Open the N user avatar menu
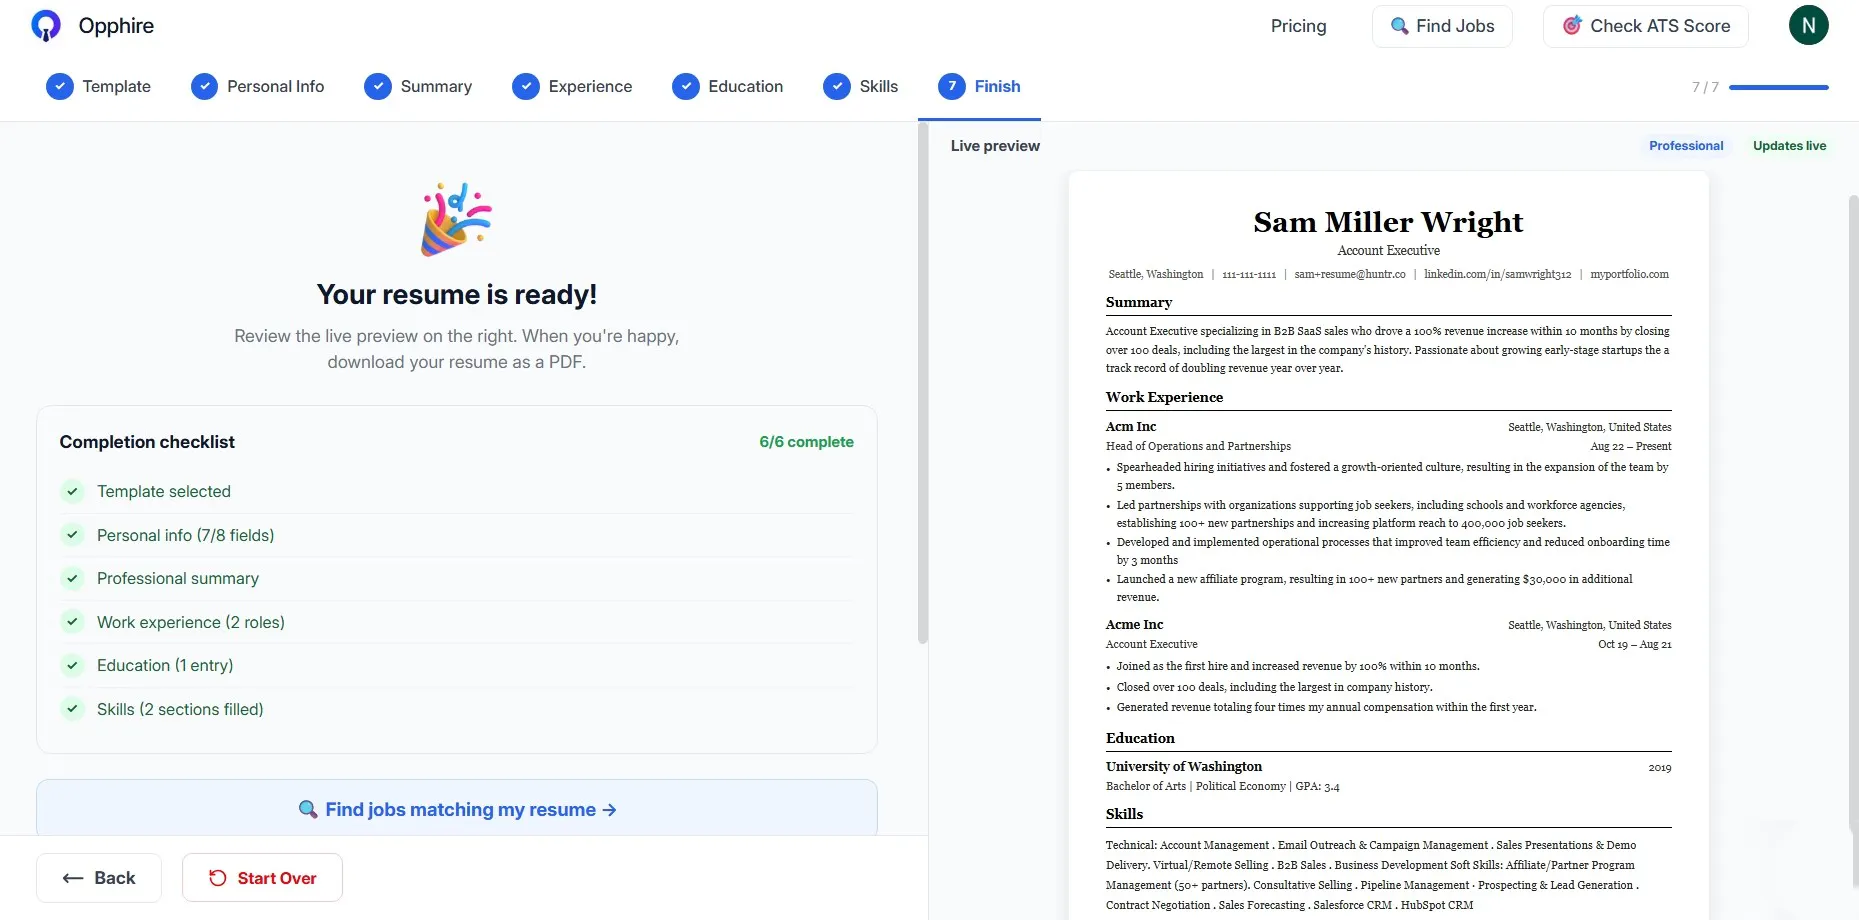Image resolution: width=1859 pixels, height=920 pixels. click(x=1808, y=25)
